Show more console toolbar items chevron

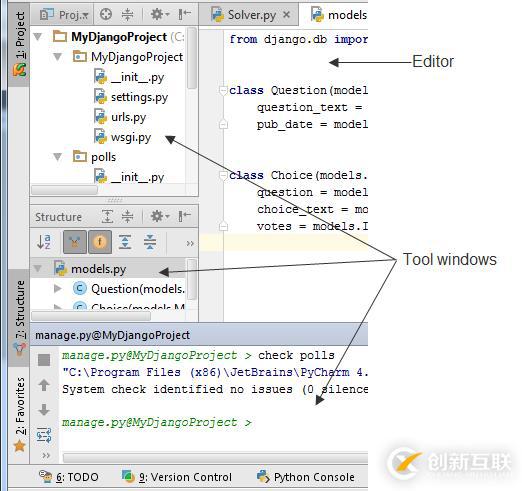pyautogui.click(x=46, y=455)
